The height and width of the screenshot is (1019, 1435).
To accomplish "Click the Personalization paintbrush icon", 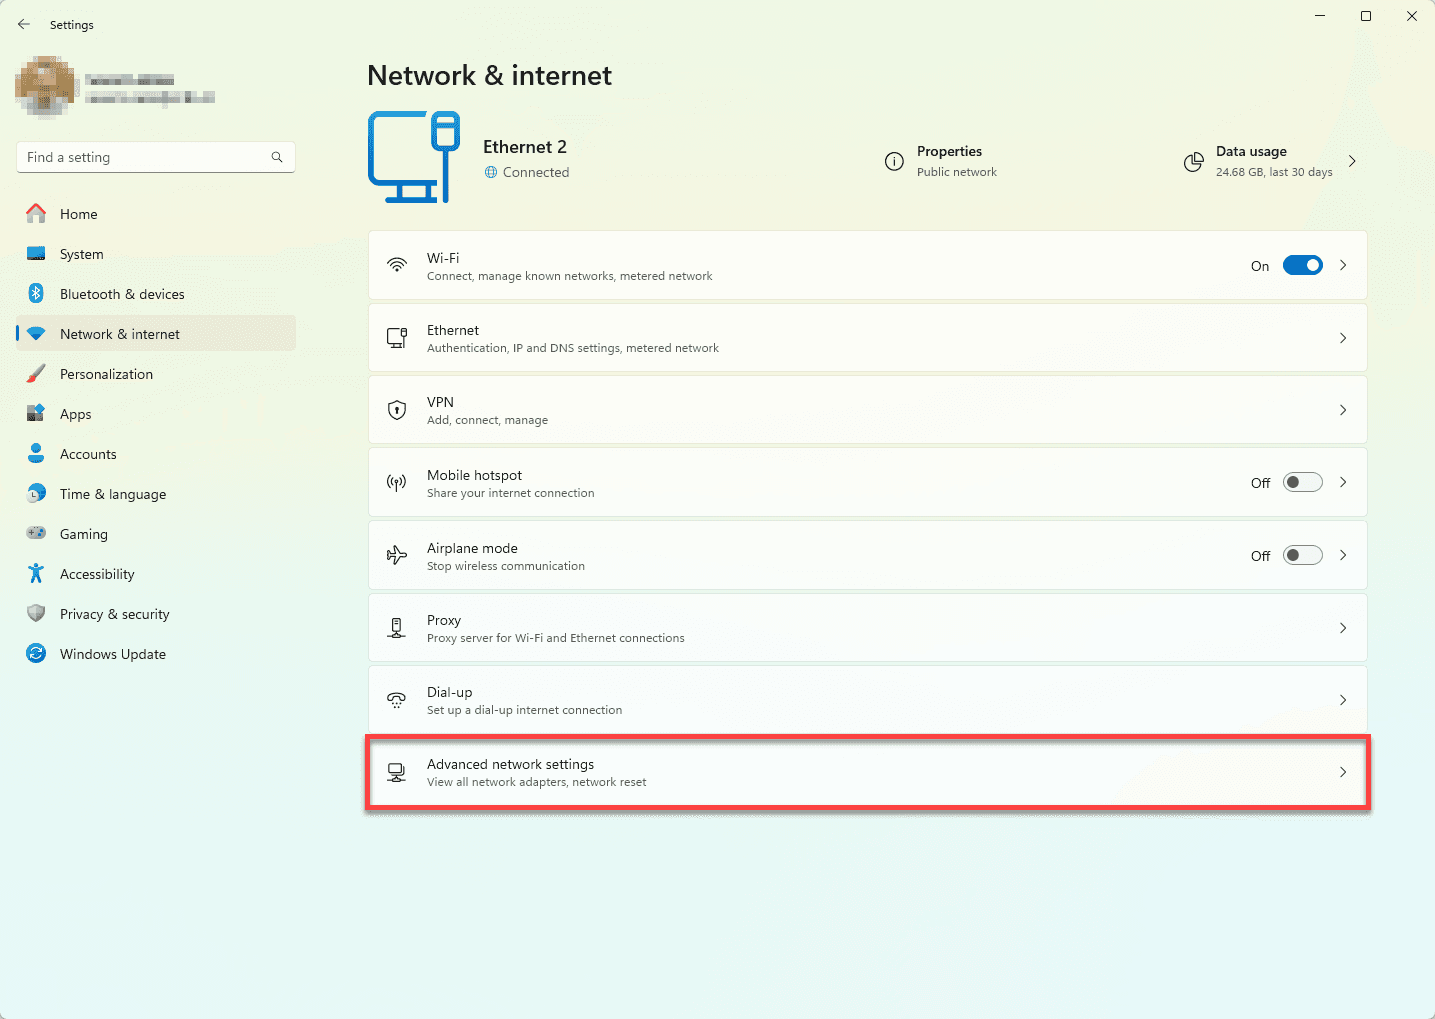I will 36,373.
